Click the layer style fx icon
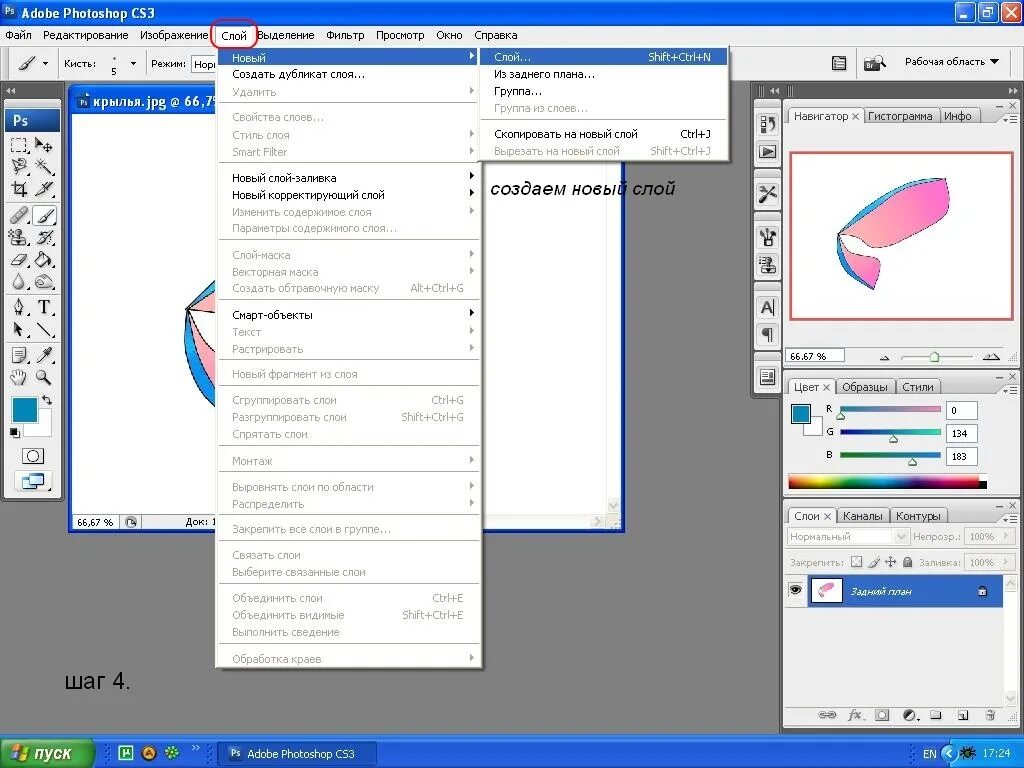The image size is (1024, 768). [856, 715]
